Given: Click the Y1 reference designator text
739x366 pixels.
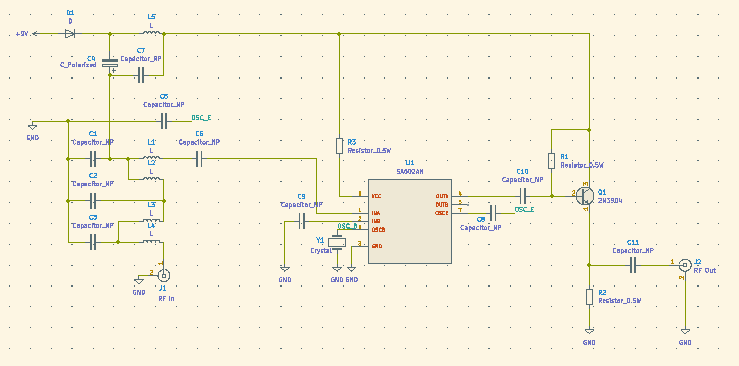Looking at the screenshot, I should [x=320, y=240].
